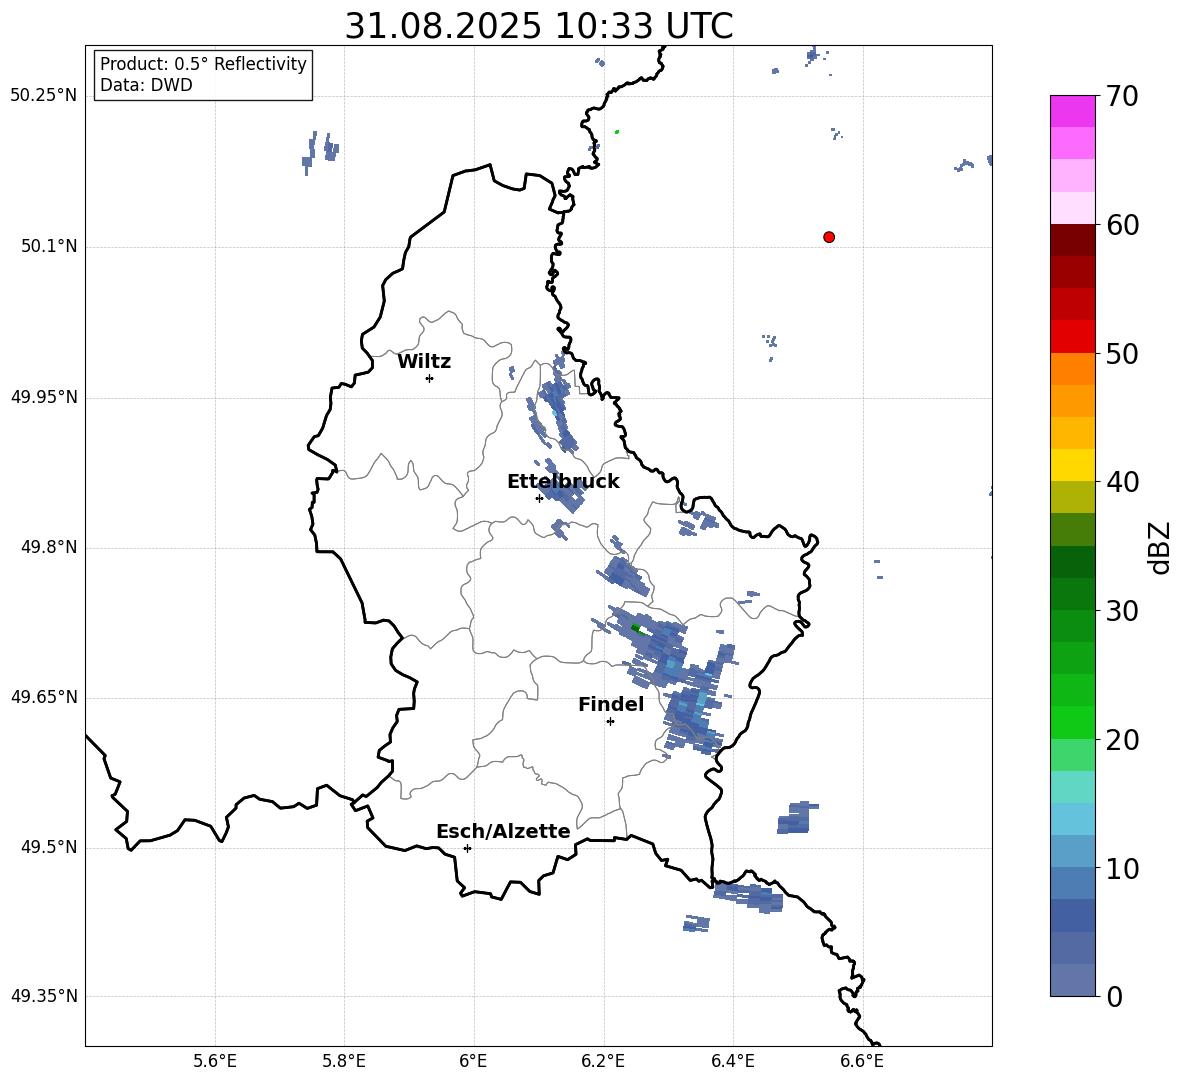This screenshot has height=1081, width=1184.
Task: Click the cross marker below Esch/Alzette
Action: [467, 848]
